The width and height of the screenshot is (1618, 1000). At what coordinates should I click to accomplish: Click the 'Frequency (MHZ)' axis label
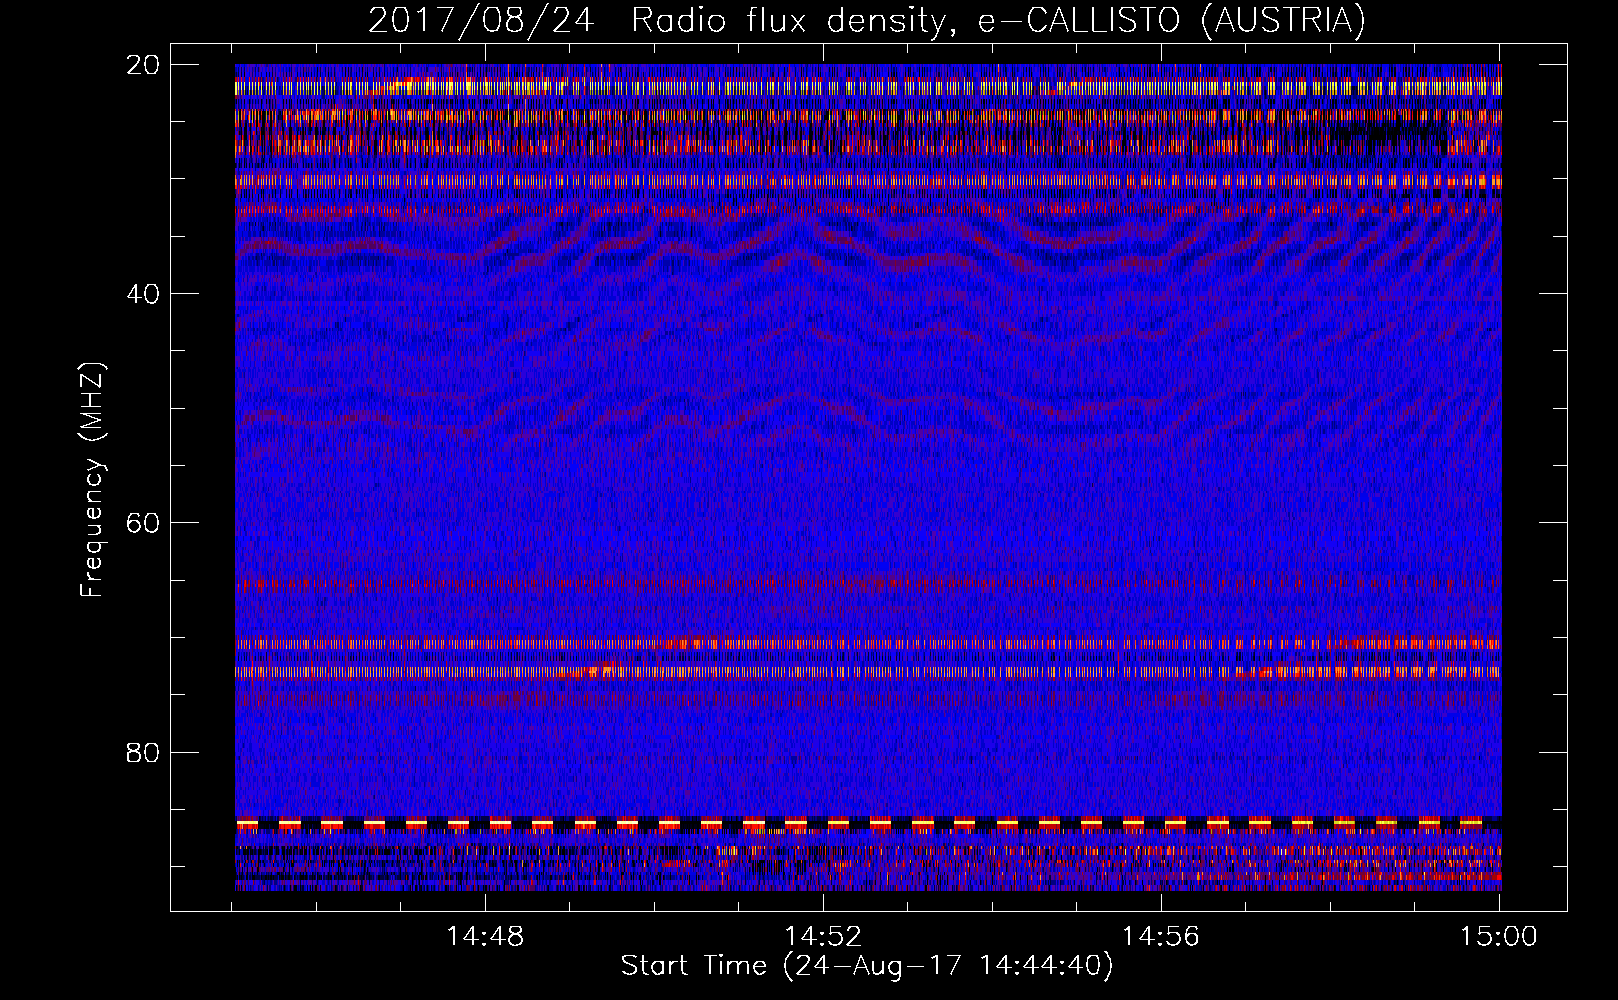click(92, 480)
